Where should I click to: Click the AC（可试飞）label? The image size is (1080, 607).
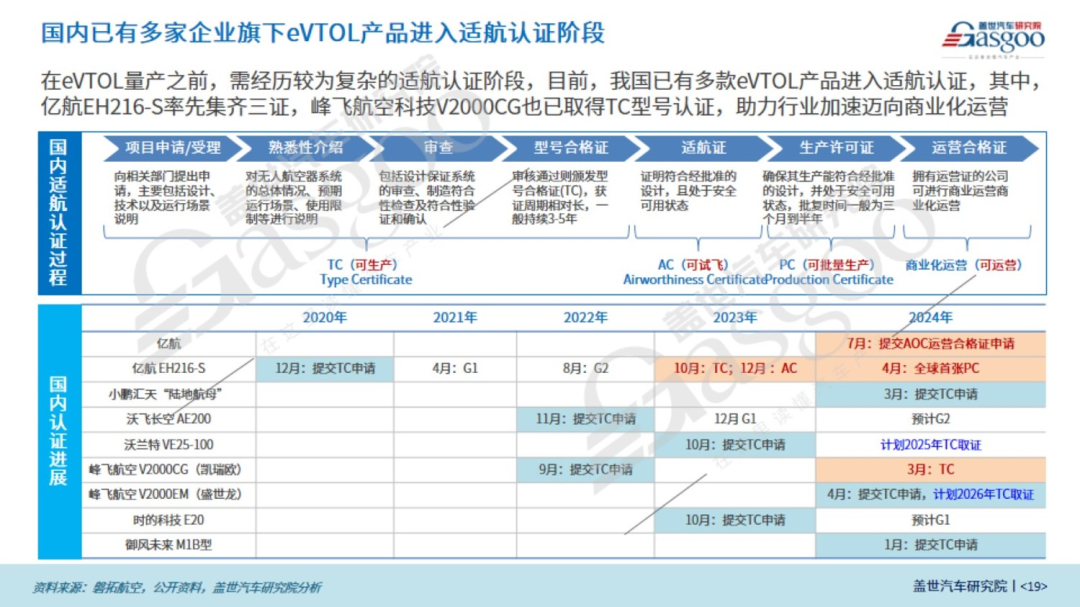(693, 265)
